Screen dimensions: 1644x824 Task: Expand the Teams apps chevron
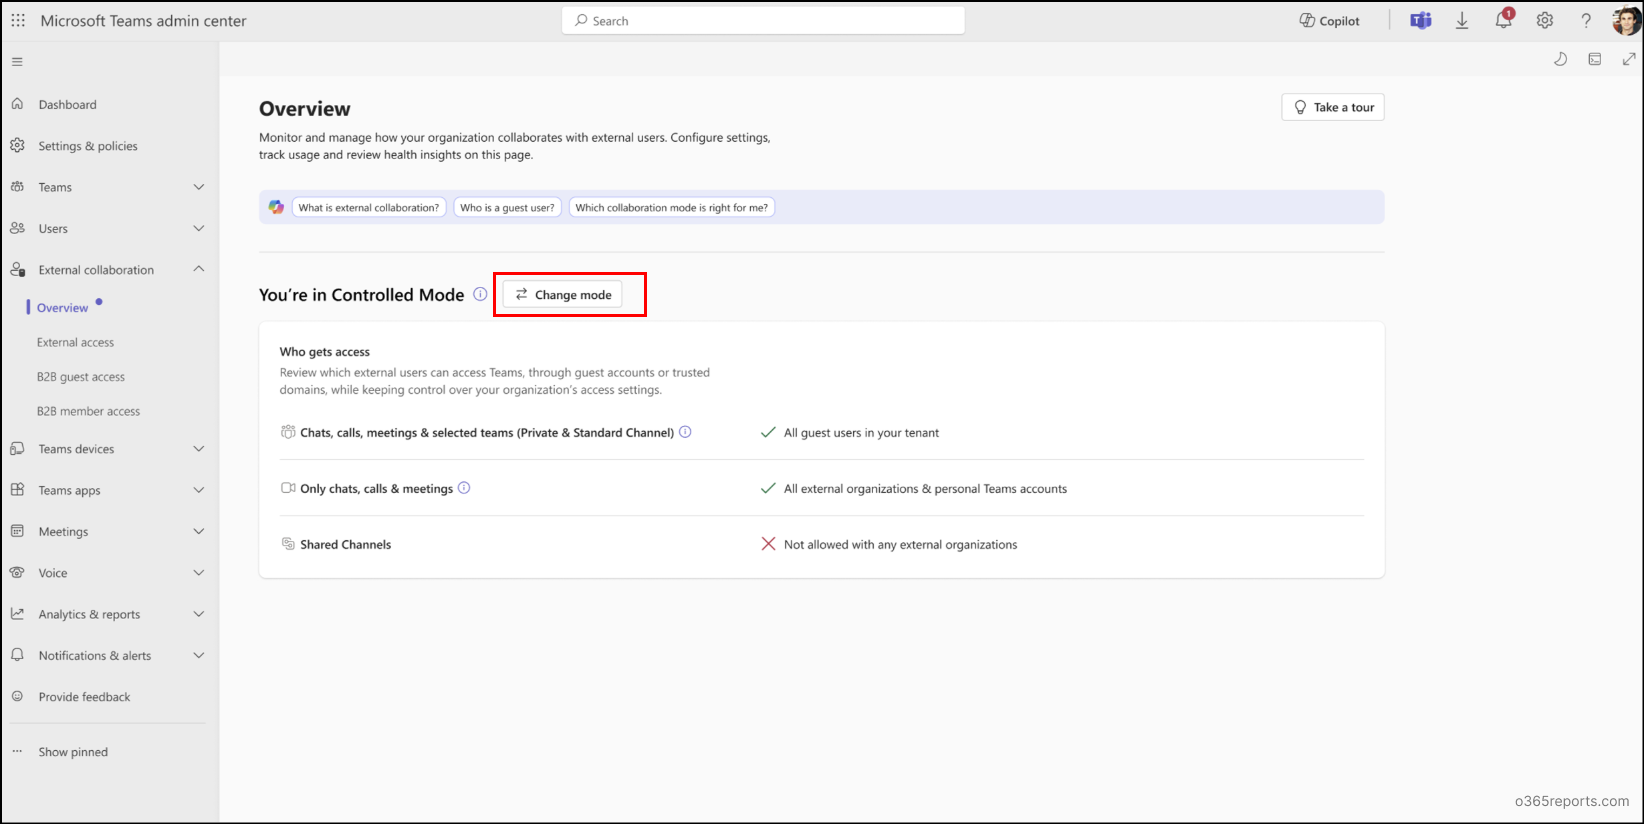tap(198, 491)
